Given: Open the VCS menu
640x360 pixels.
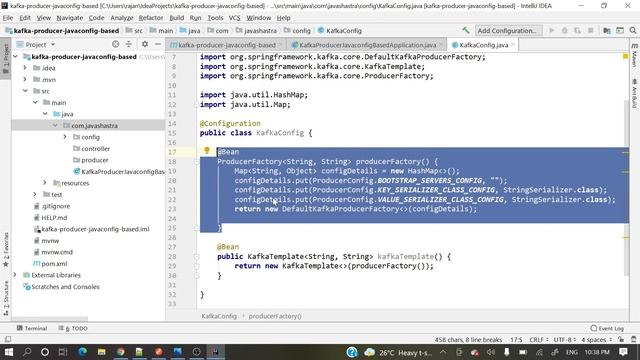Looking at the screenshot, I should (x=234, y=18).
